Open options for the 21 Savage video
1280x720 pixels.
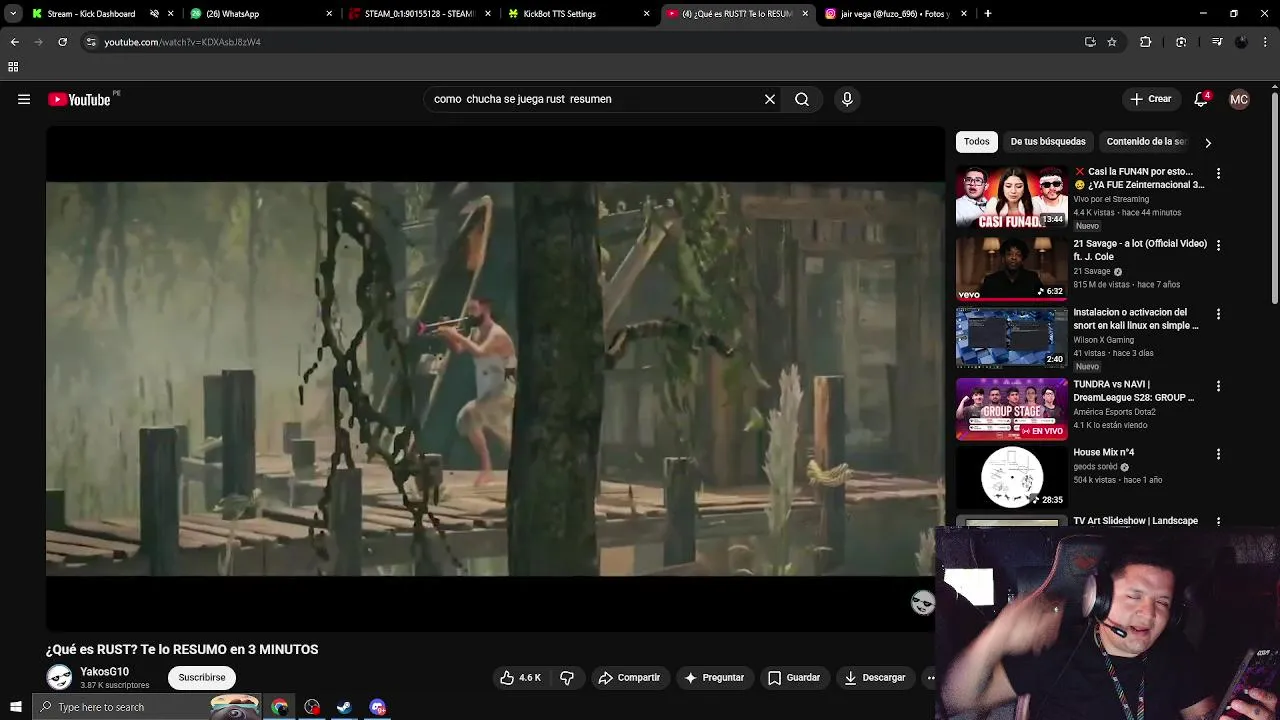tap(1218, 245)
